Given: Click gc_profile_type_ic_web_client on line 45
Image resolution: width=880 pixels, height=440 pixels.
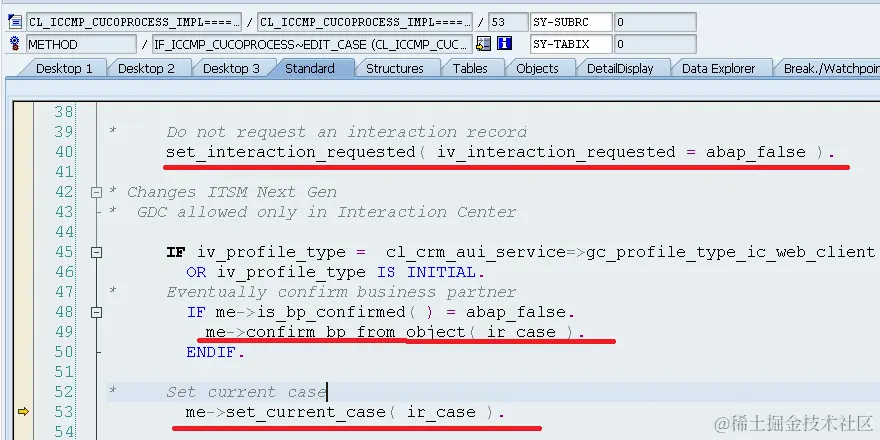Looking at the screenshot, I should click(730, 253).
